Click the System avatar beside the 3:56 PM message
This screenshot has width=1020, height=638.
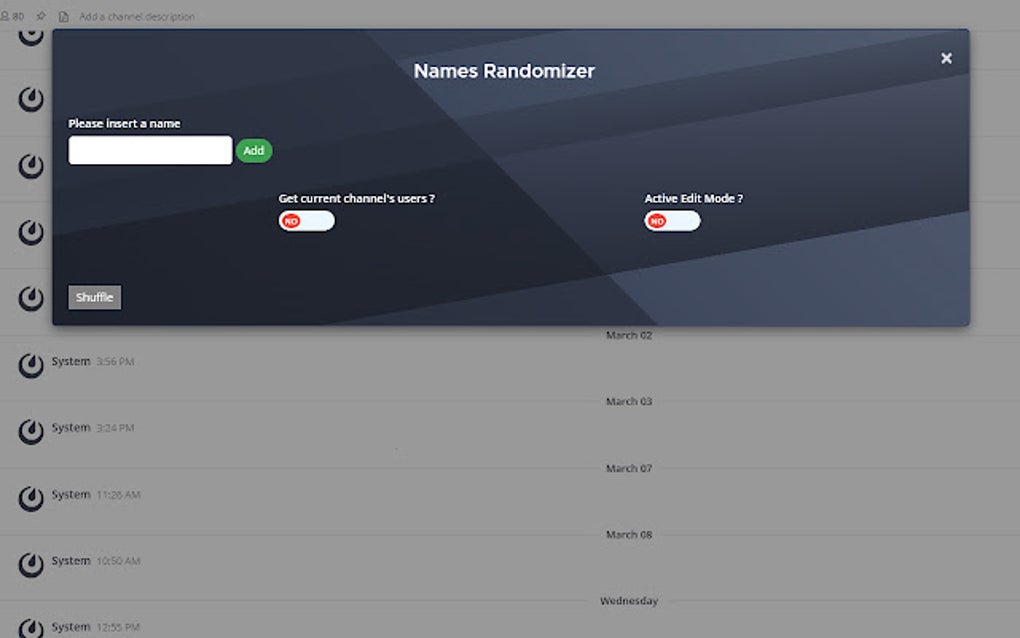30,365
